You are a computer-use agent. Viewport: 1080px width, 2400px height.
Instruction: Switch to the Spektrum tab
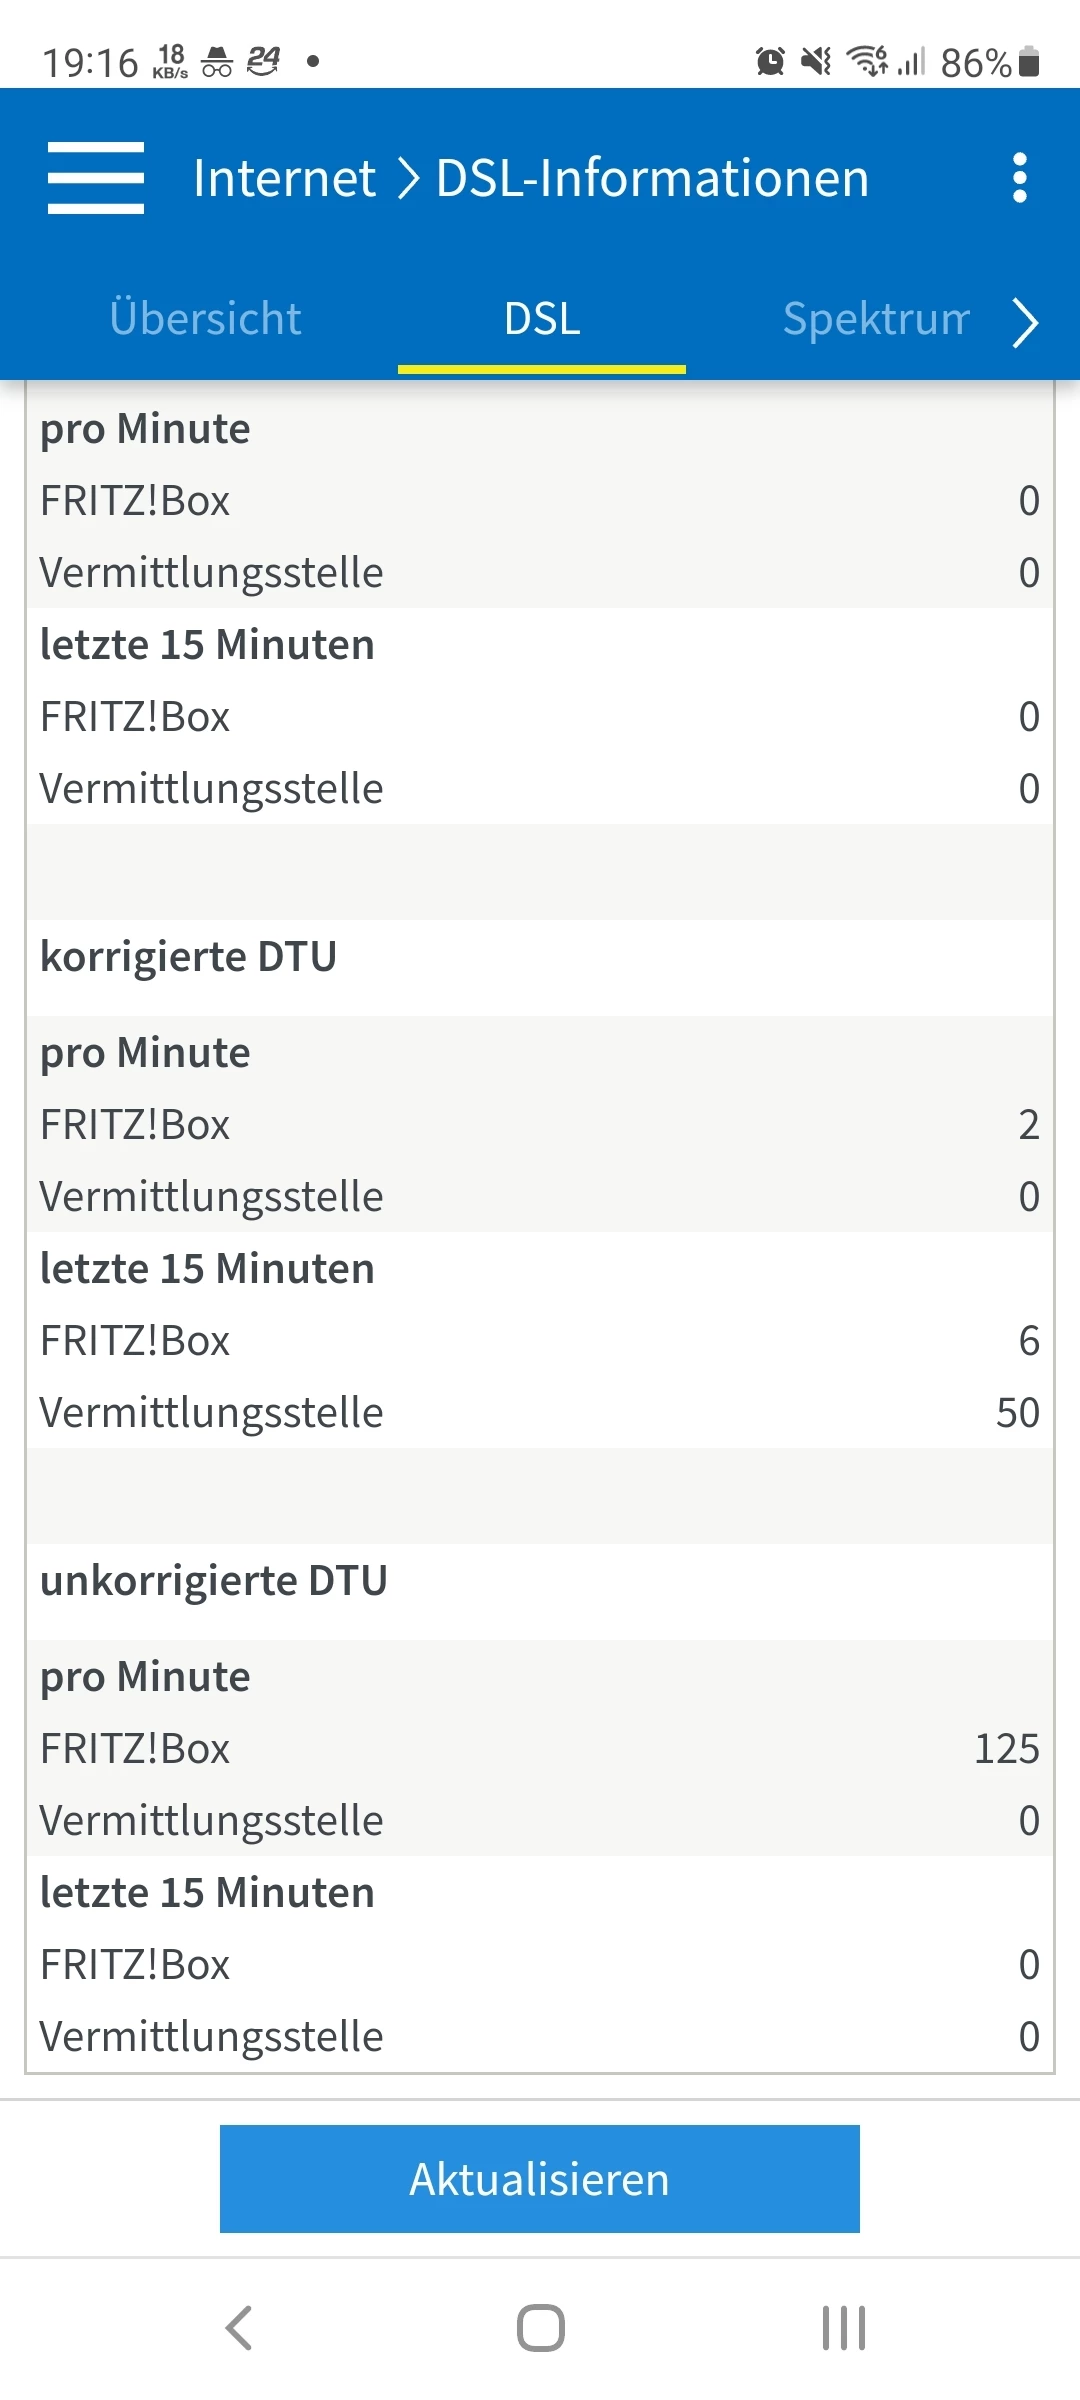(x=876, y=319)
